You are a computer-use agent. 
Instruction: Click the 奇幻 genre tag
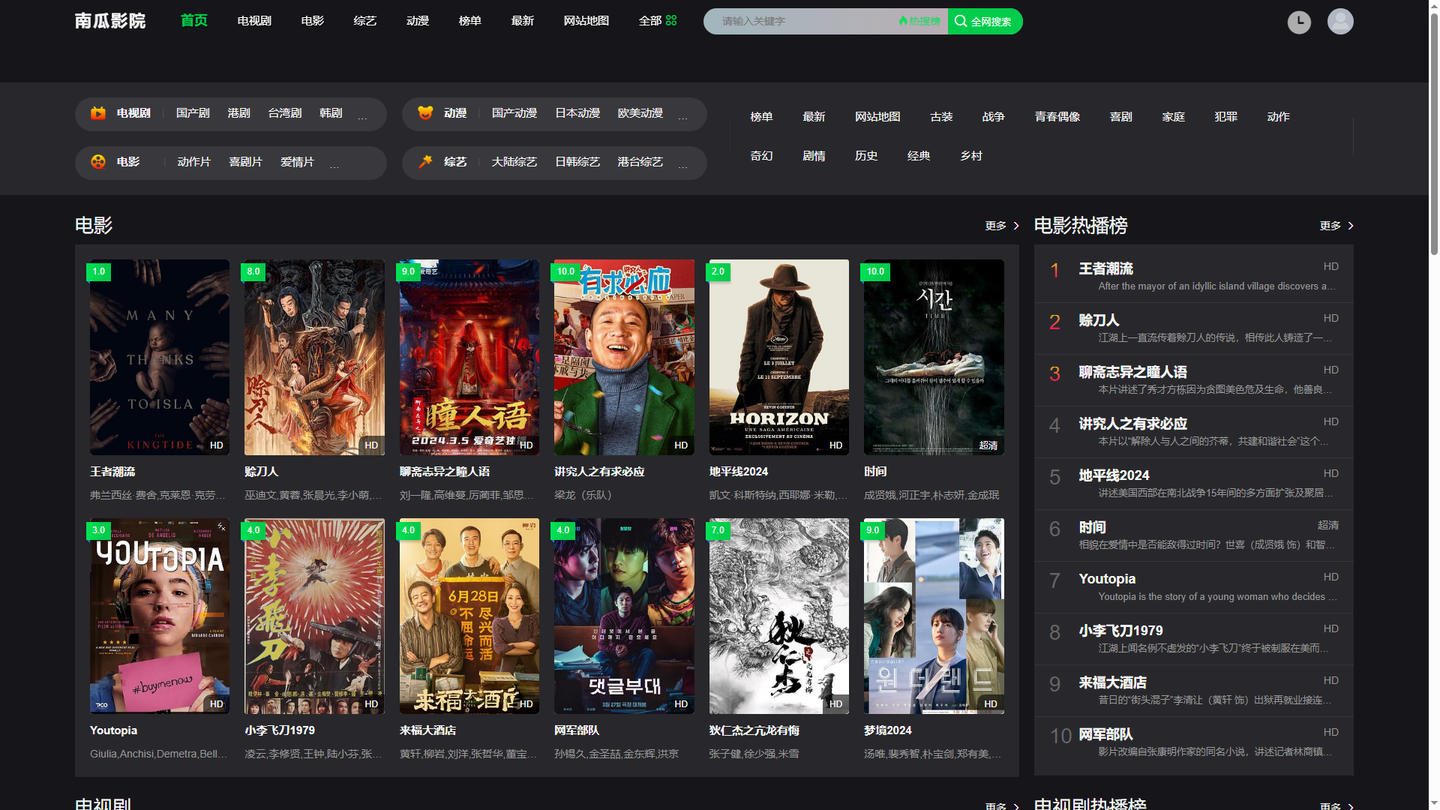coord(762,155)
